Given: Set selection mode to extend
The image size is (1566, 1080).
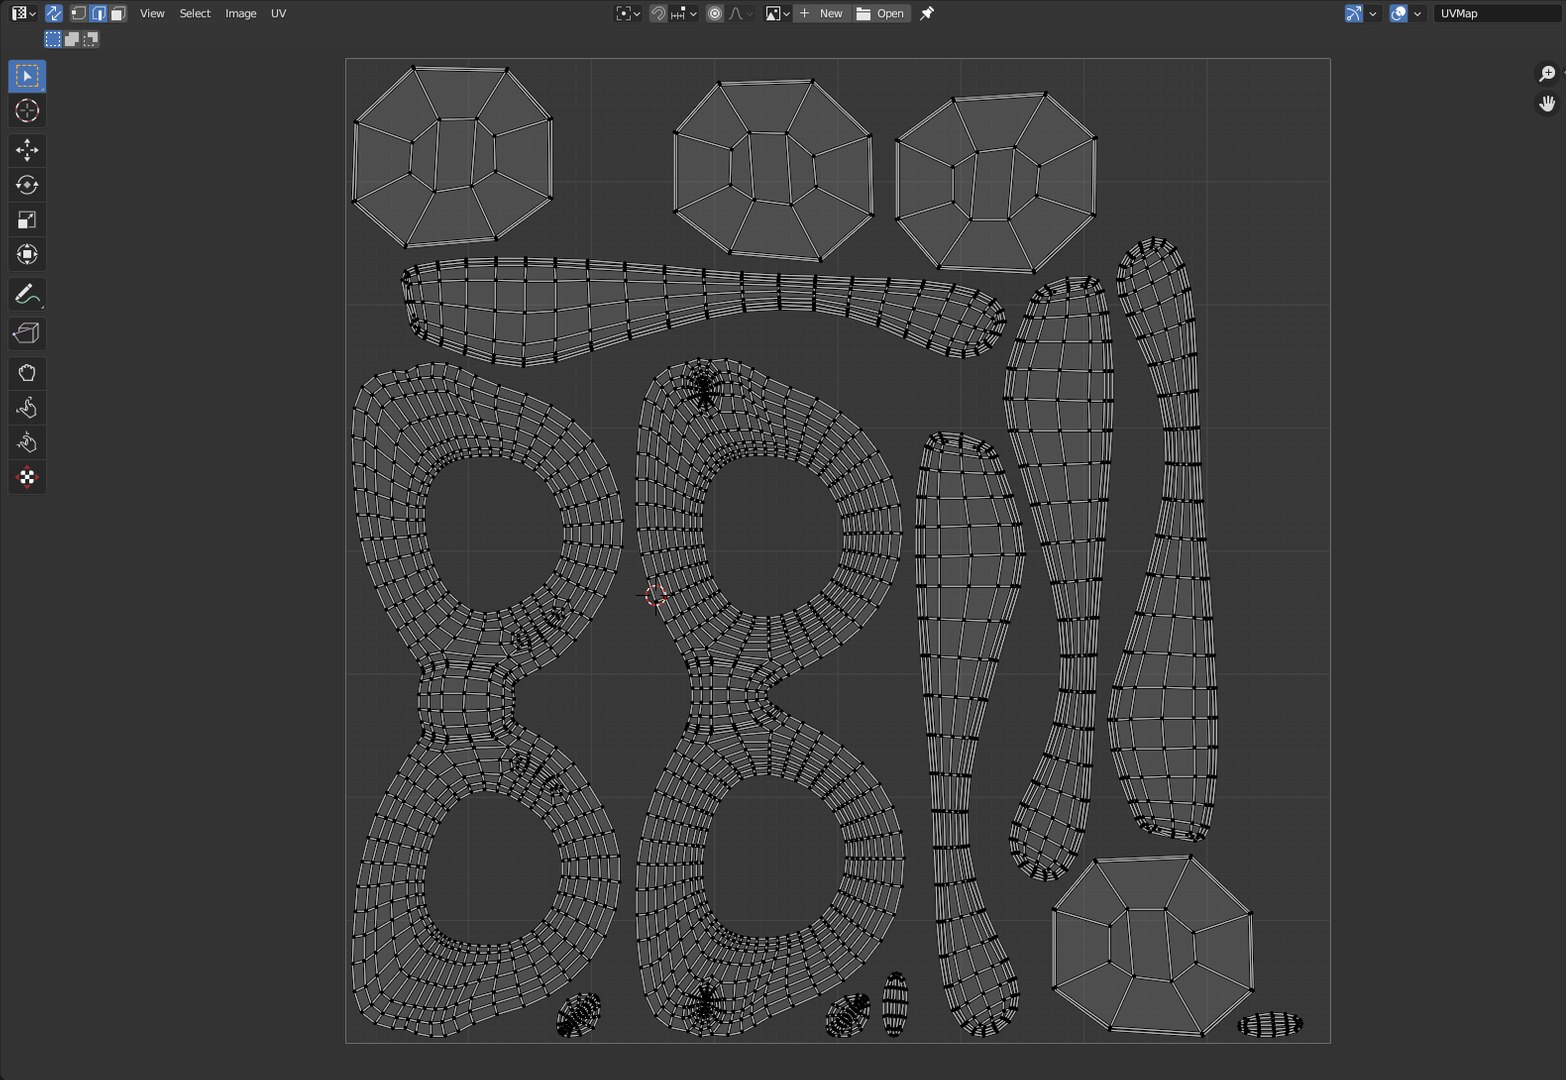Looking at the screenshot, I should pyautogui.click(x=72, y=39).
